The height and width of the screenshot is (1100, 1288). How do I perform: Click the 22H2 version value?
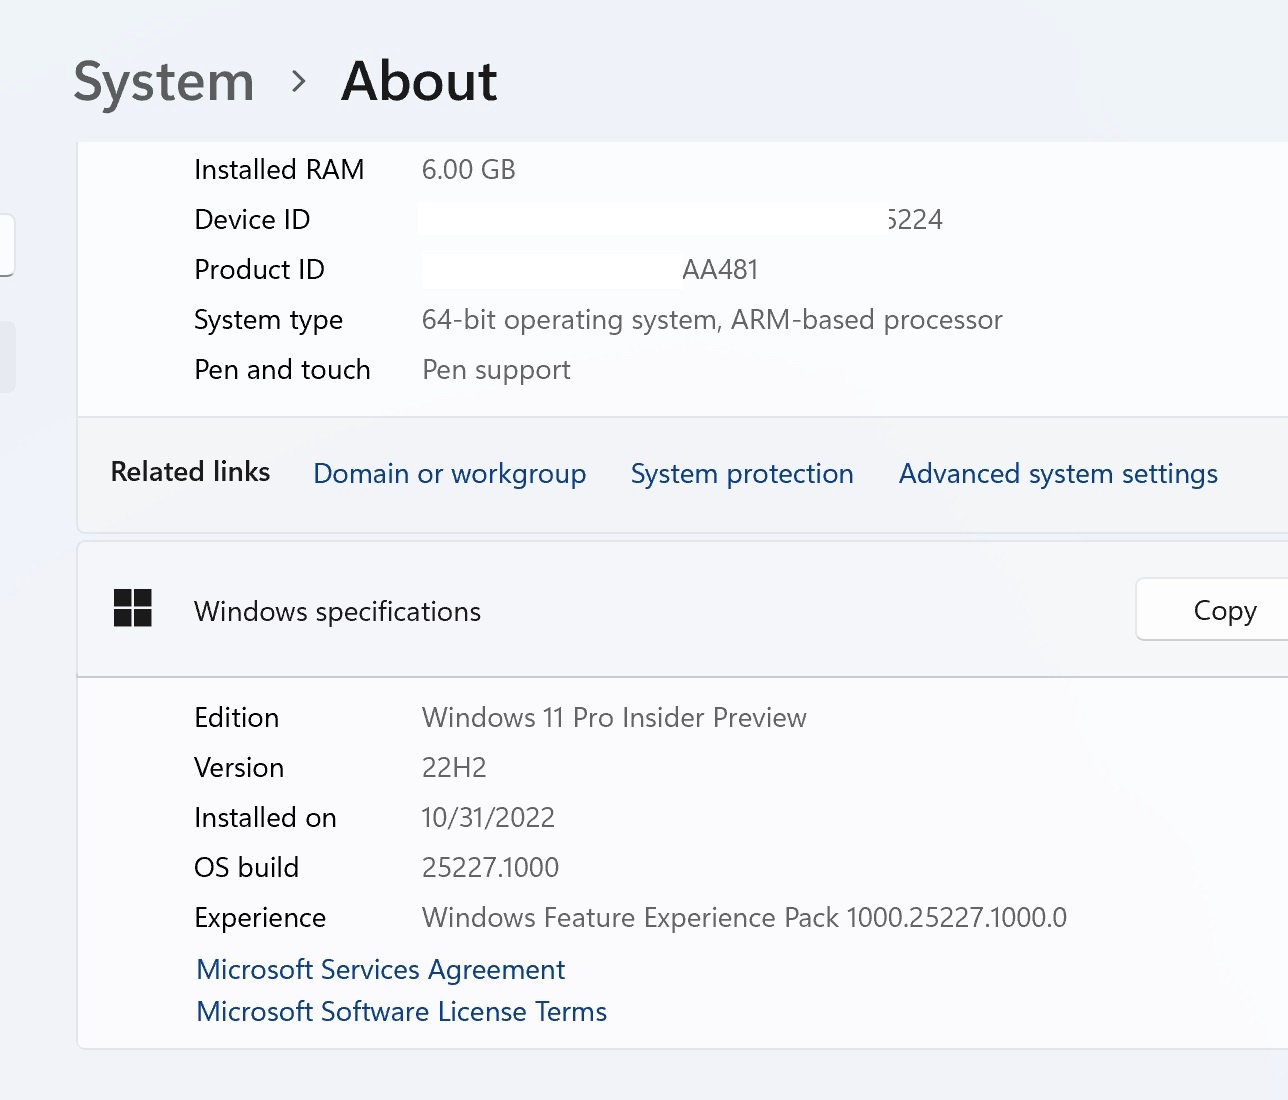[x=454, y=767]
